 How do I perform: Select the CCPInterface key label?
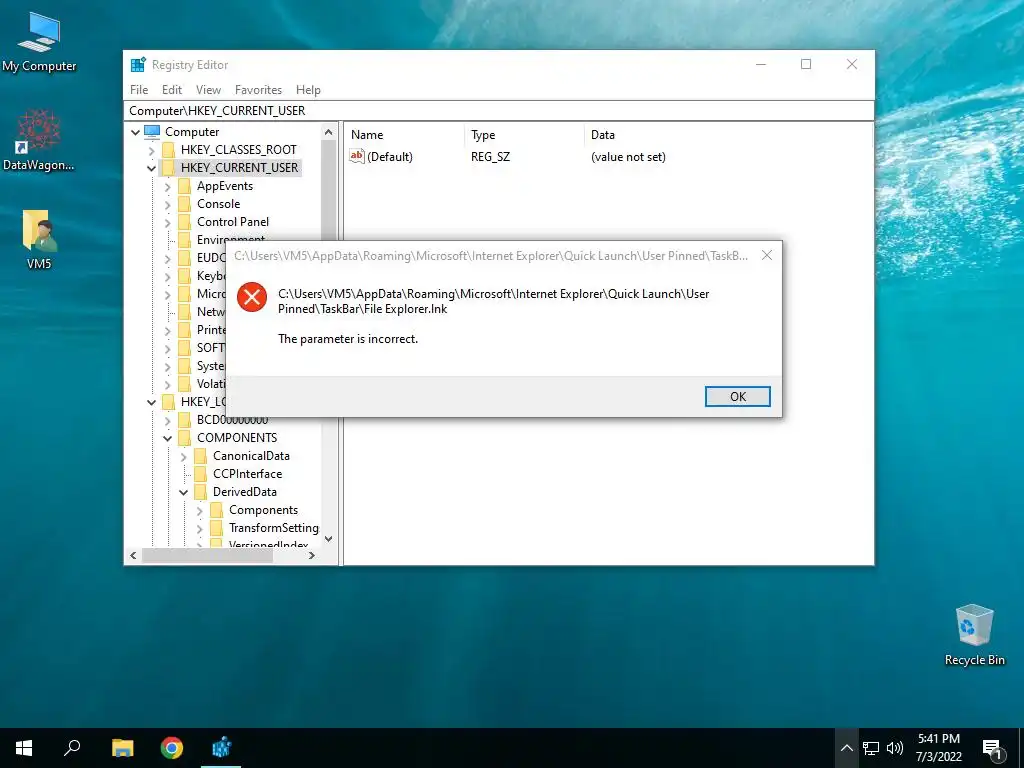pos(248,474)
